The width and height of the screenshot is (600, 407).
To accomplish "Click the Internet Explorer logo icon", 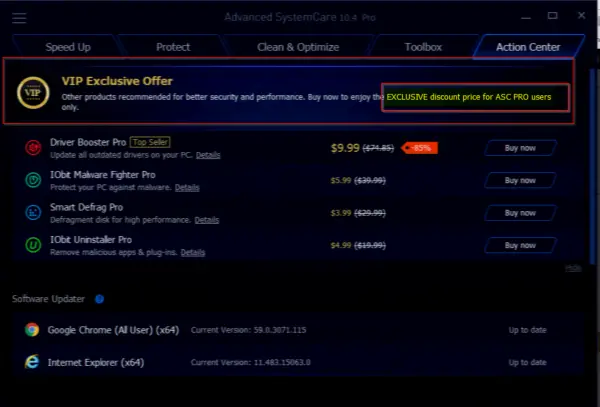I will tap(32, 362).
